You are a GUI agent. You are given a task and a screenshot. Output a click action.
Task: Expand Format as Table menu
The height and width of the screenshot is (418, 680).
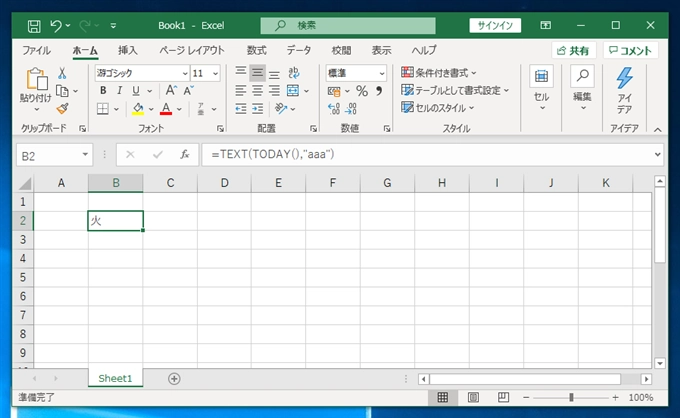click(454, 90)
